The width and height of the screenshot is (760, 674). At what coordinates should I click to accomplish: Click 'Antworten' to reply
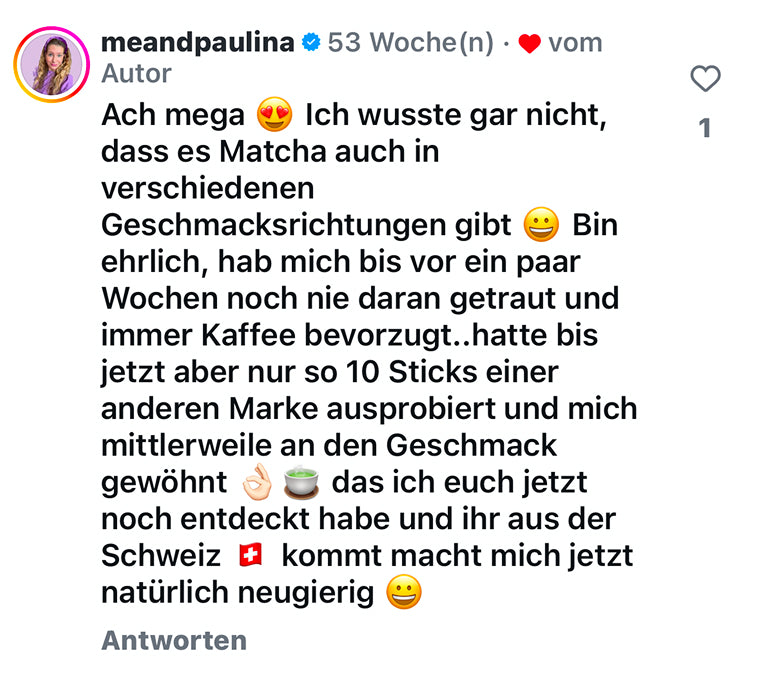[174, 640]
